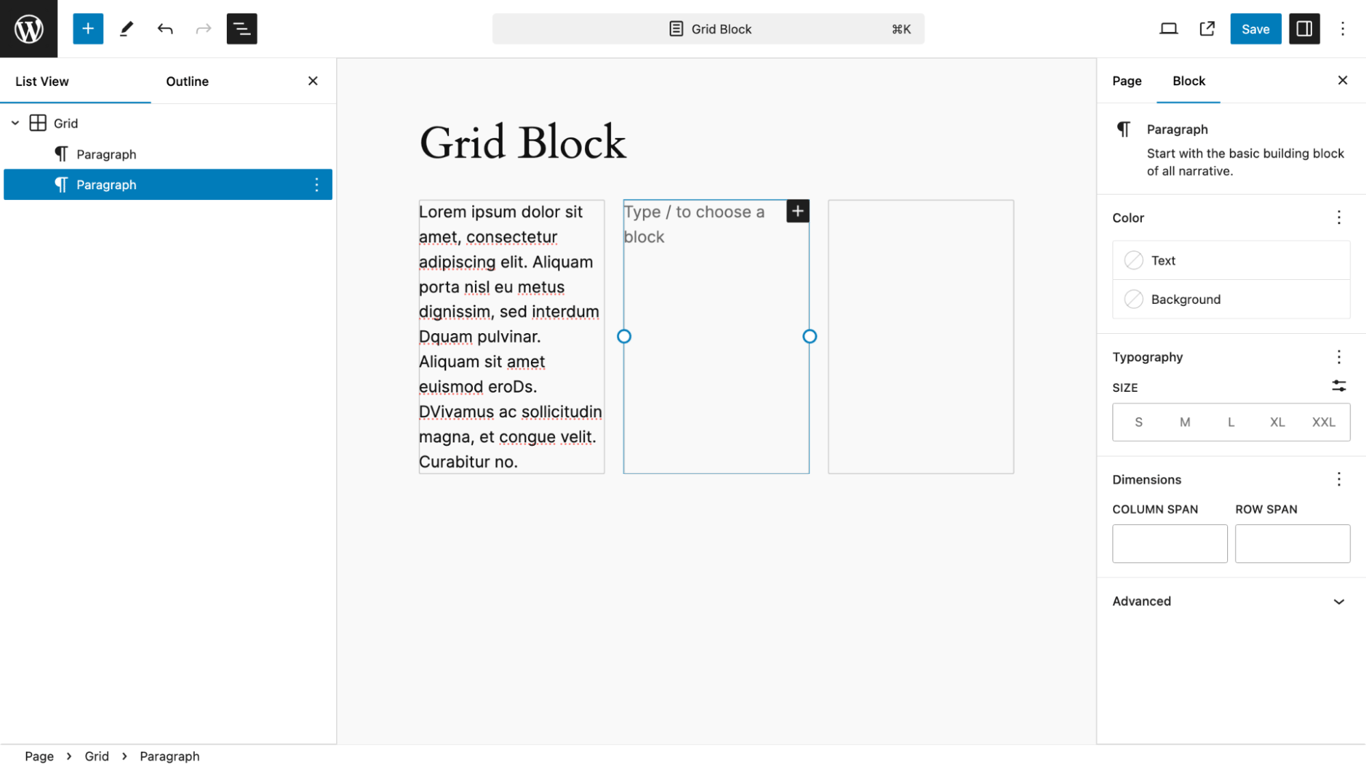Open the Document Overview icon

point(241,28)
